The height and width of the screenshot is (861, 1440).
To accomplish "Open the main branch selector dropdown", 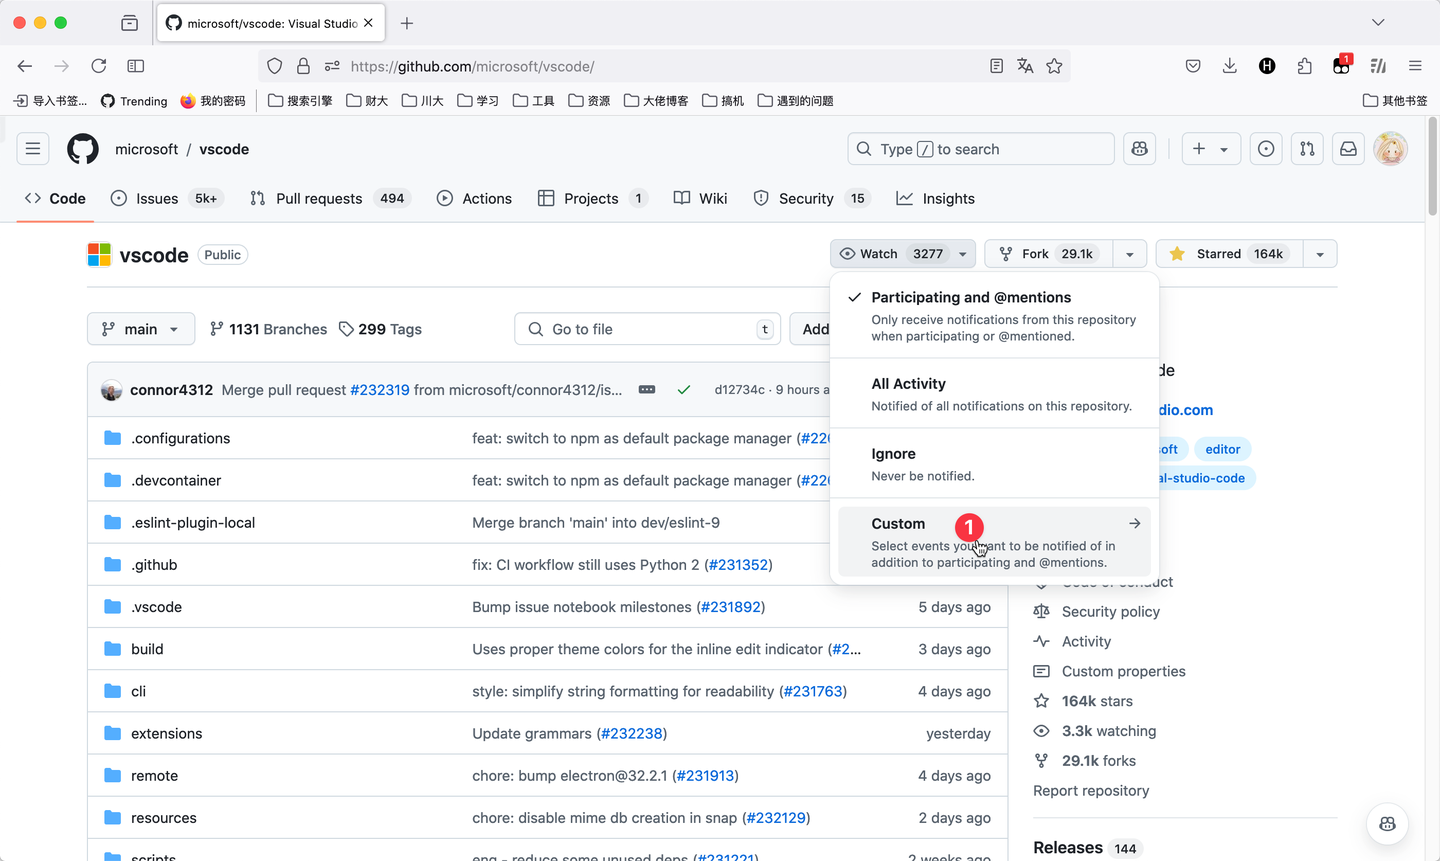I will (x=140, y=329).
